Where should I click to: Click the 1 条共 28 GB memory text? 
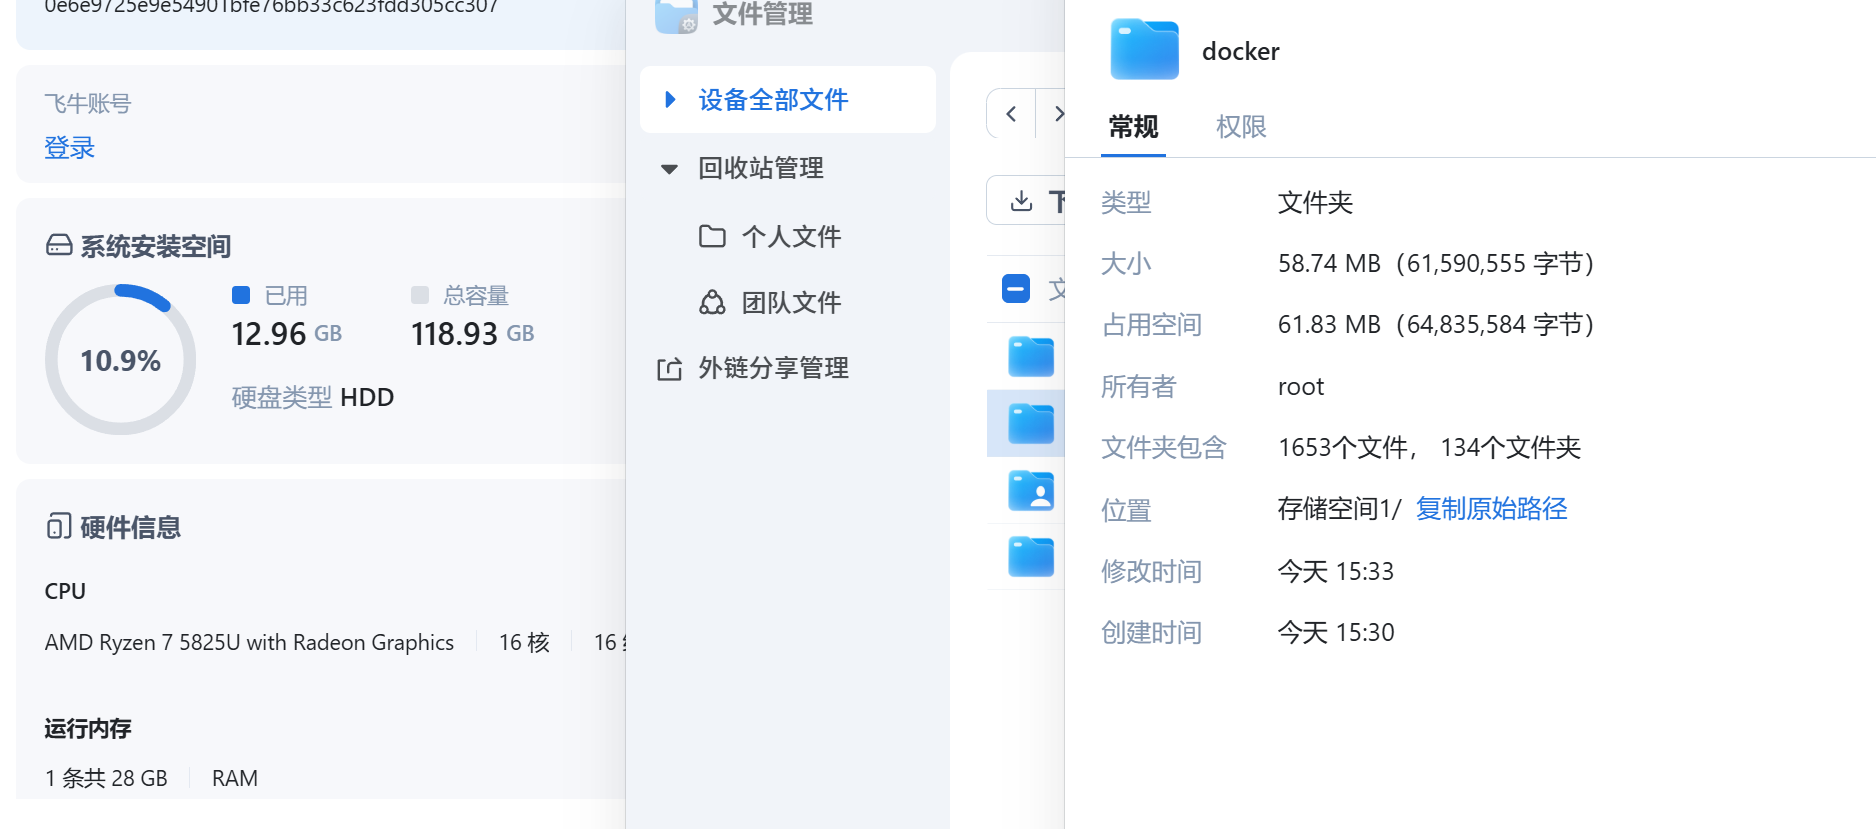click(x=106, y=779)
